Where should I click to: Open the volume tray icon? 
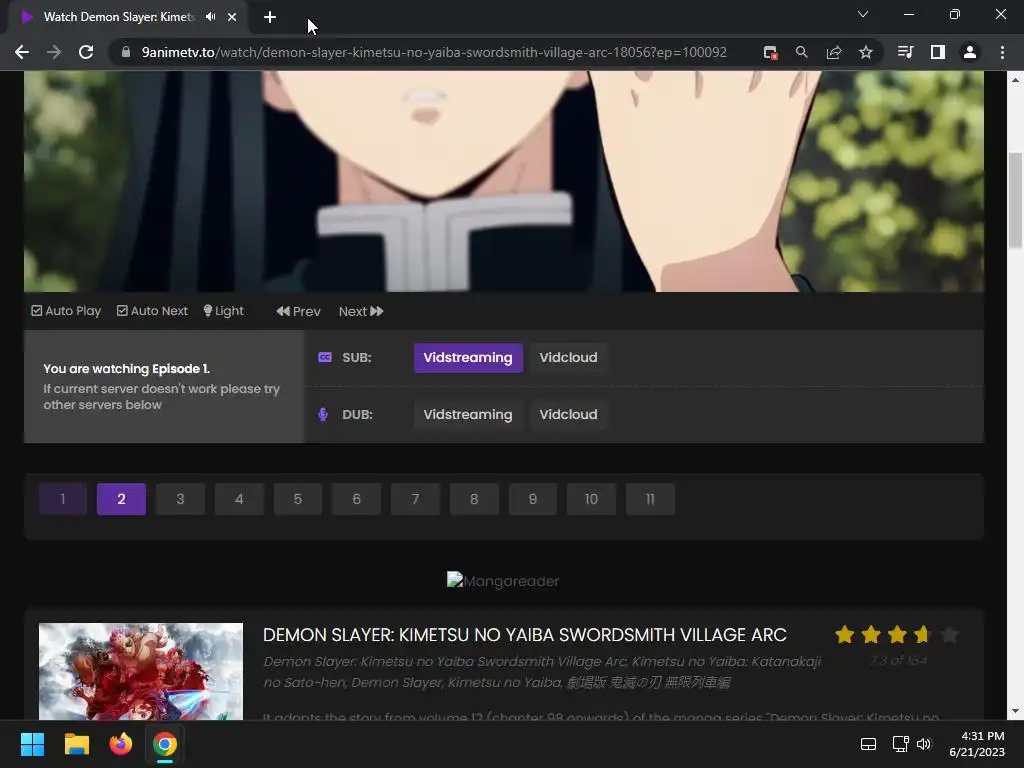[x=923, y=744]
